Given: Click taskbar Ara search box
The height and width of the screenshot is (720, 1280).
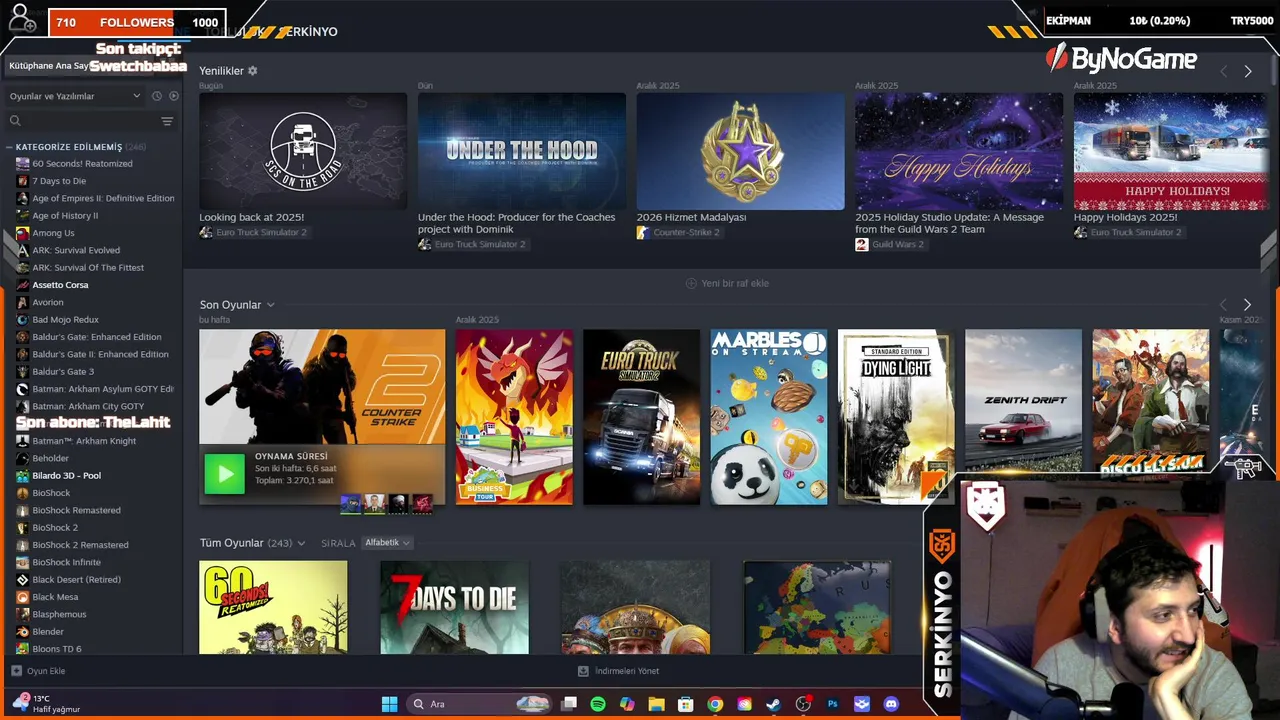Looking at the screenshot, I should [x=481, y=704].
